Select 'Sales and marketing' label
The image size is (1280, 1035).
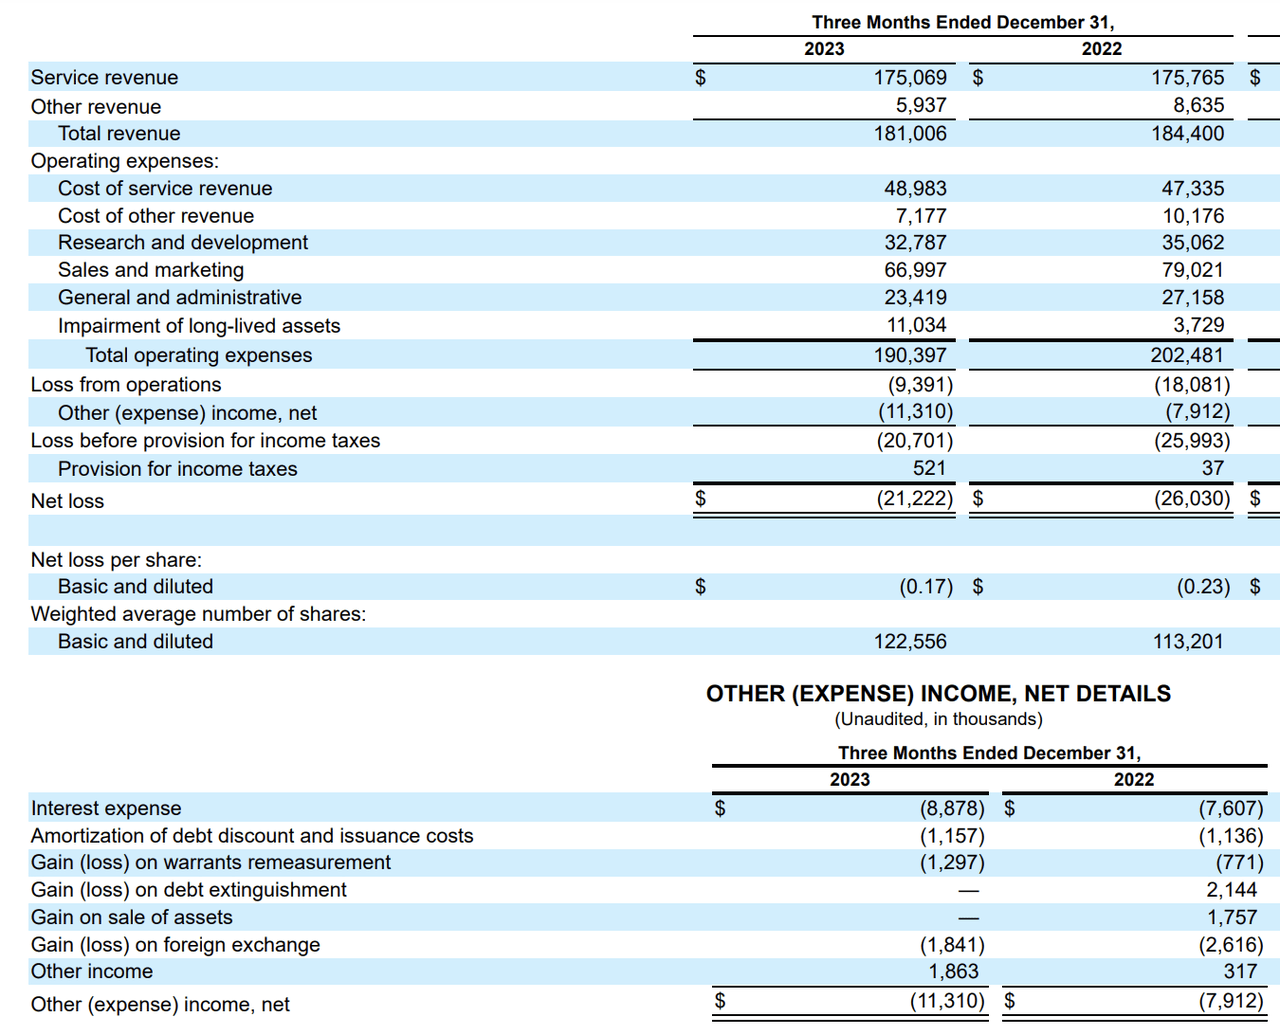[151, 269]
